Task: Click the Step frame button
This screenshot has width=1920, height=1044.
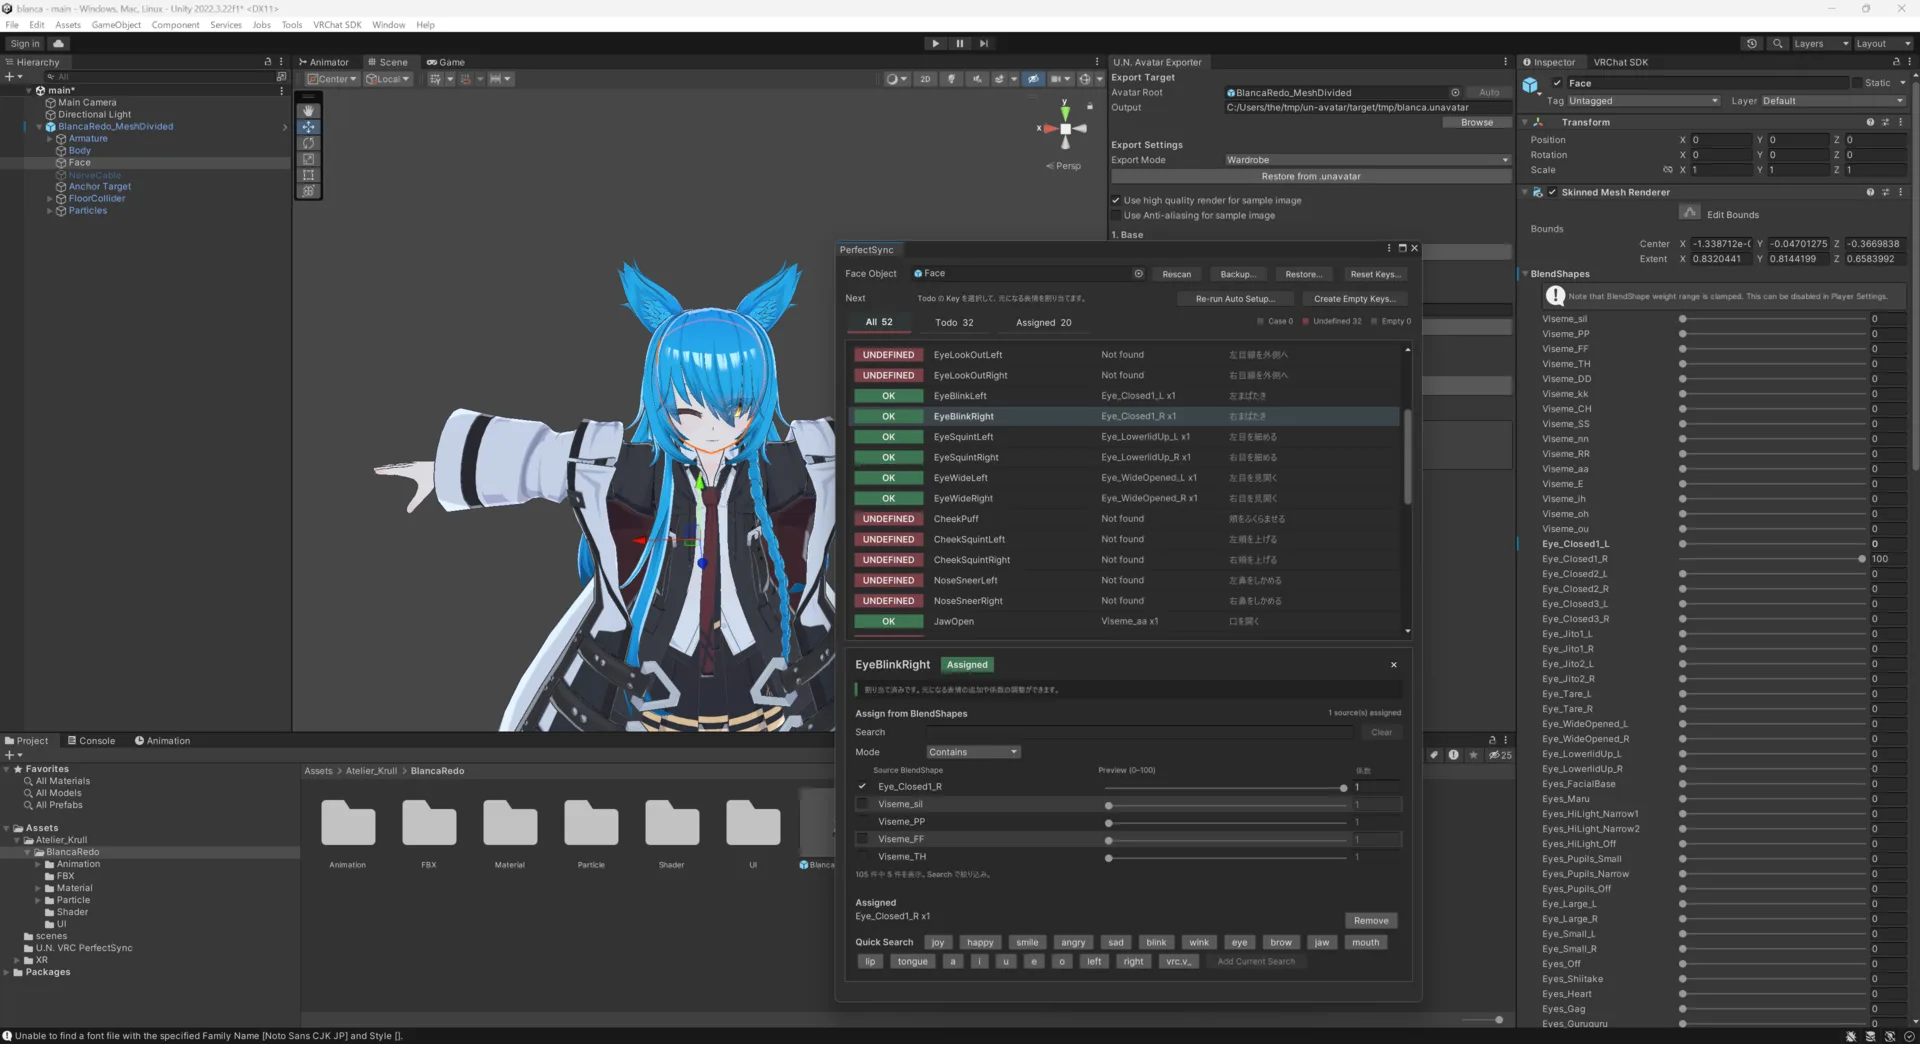Action: pyautogui.click(x=984, y=44)
